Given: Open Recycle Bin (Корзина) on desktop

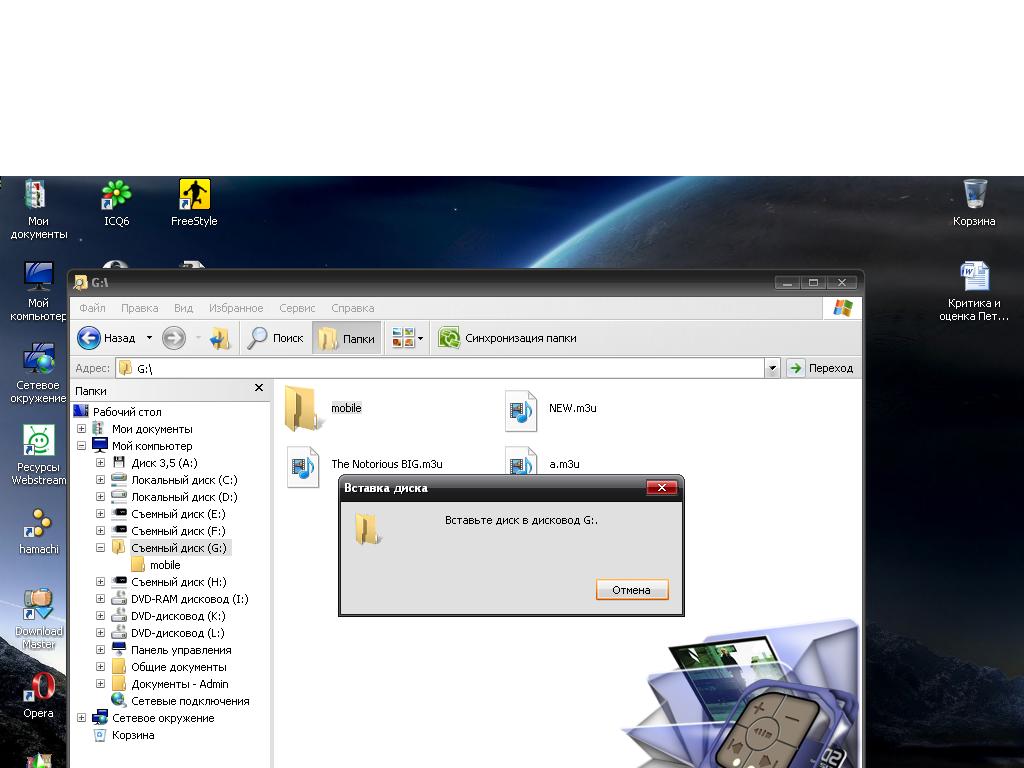Looking at the screenshot, I should [974, 195].
